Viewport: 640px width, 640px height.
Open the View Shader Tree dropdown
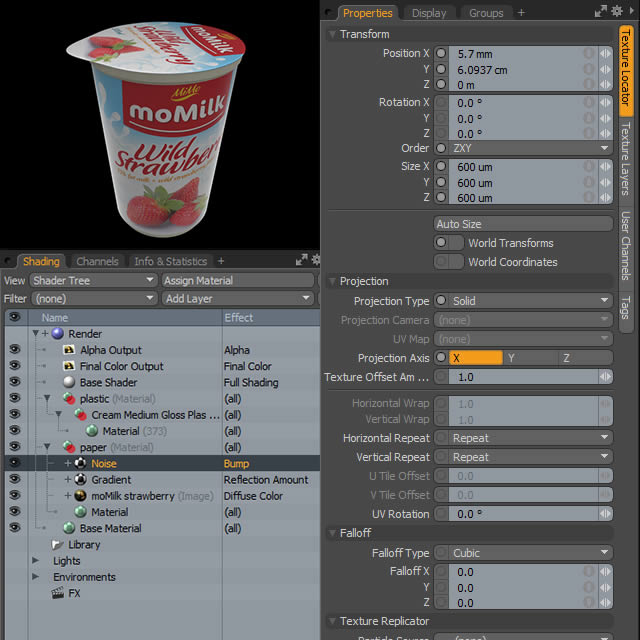point(93,280)
